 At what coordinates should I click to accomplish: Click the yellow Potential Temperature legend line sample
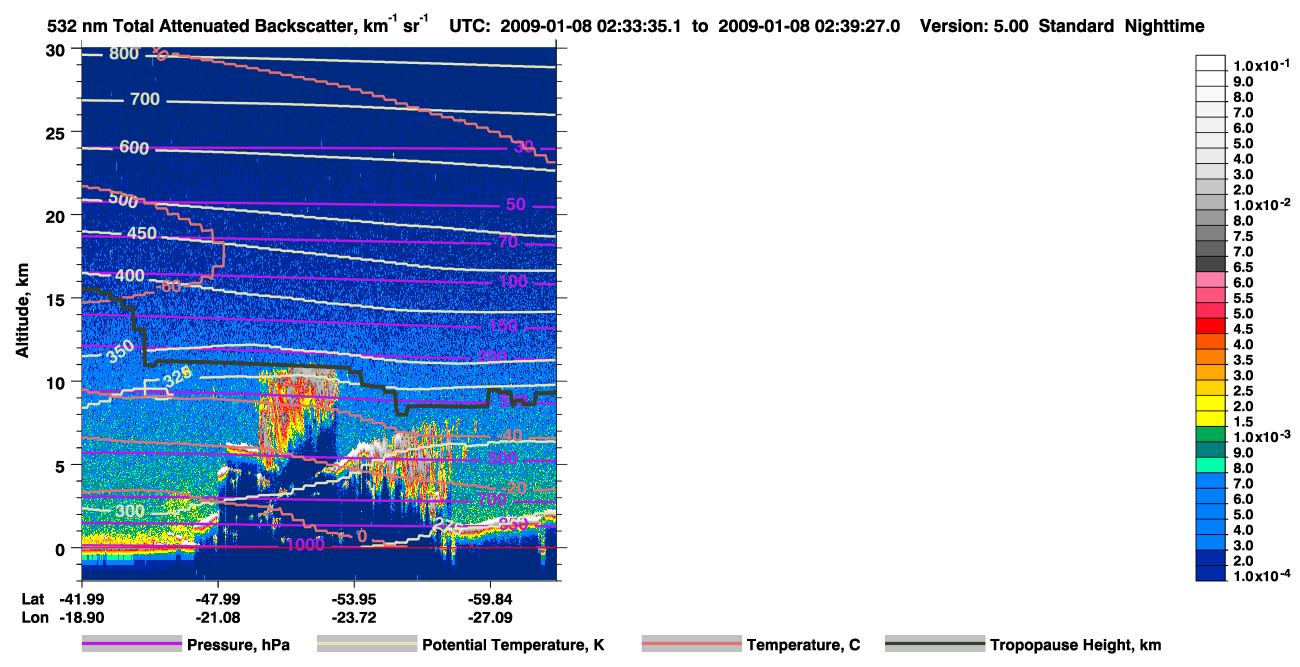tap(367, 645)
